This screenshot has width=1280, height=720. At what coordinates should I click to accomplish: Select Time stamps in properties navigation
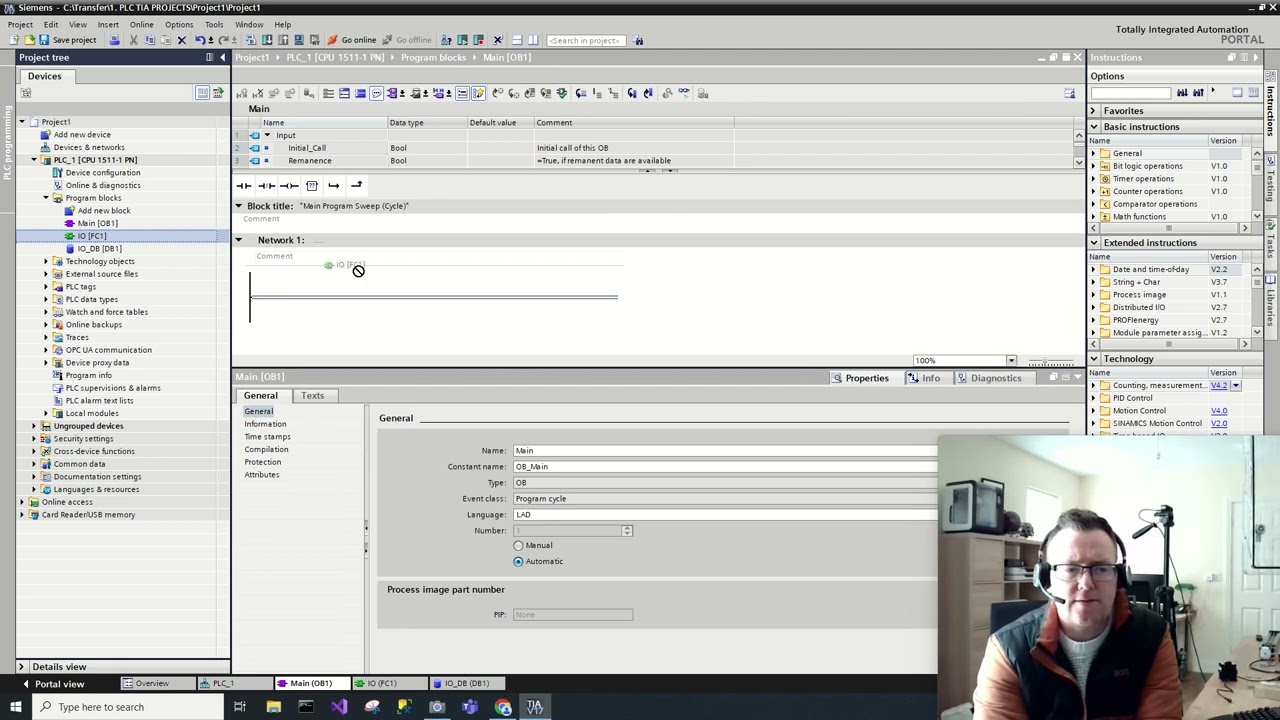(267, 437)
